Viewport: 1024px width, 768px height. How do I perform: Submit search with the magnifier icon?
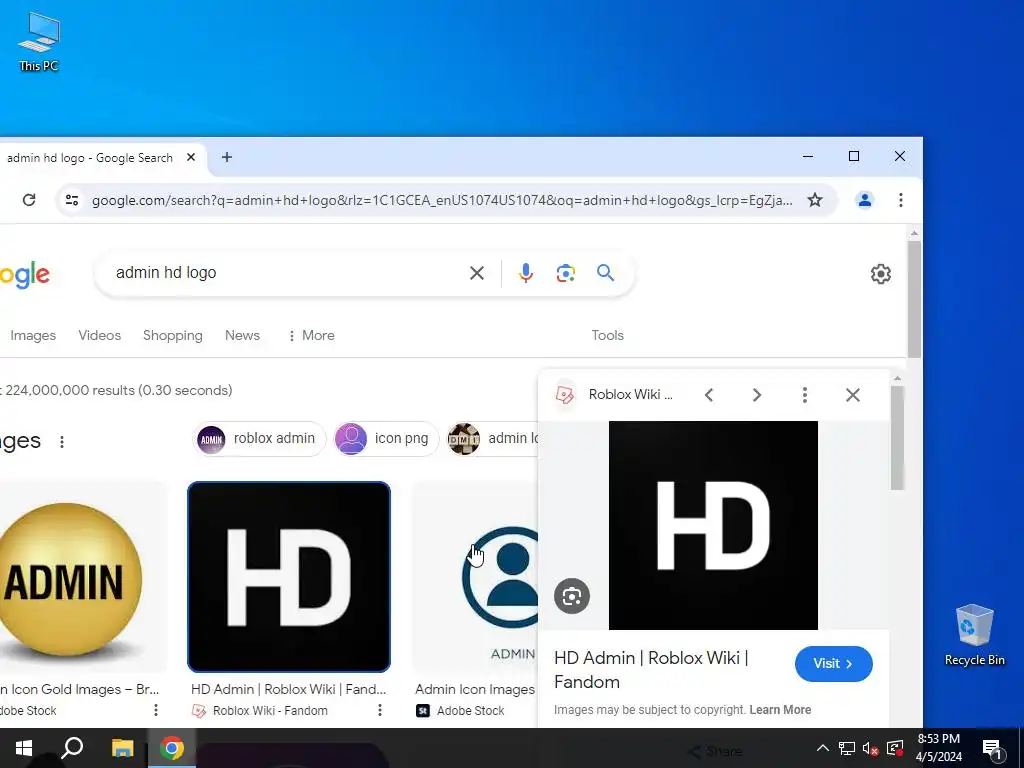pyautogui.click(x=605, y=273)
